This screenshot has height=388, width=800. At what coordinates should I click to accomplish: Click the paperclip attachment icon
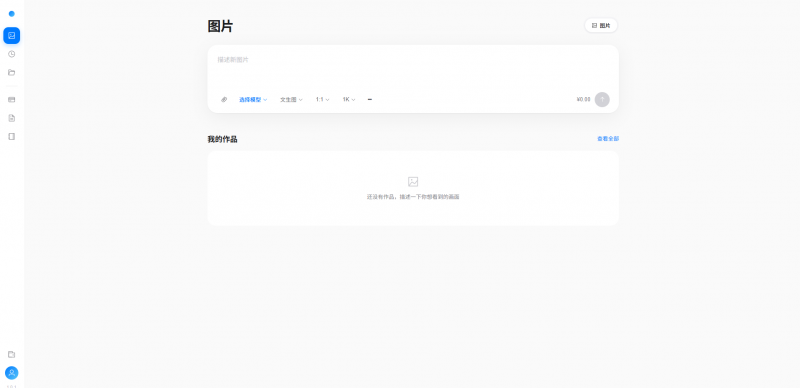[224, 100]
